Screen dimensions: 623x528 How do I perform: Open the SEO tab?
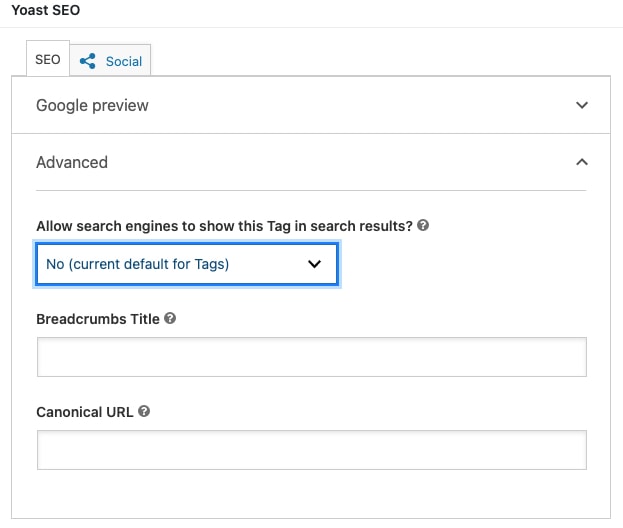coord(48,60)
